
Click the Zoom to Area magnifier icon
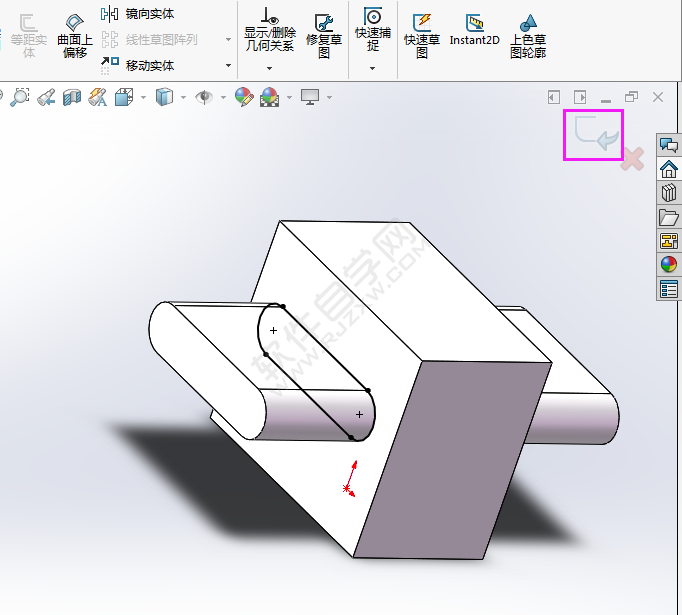pyautogui.click(x=20, y=97)
